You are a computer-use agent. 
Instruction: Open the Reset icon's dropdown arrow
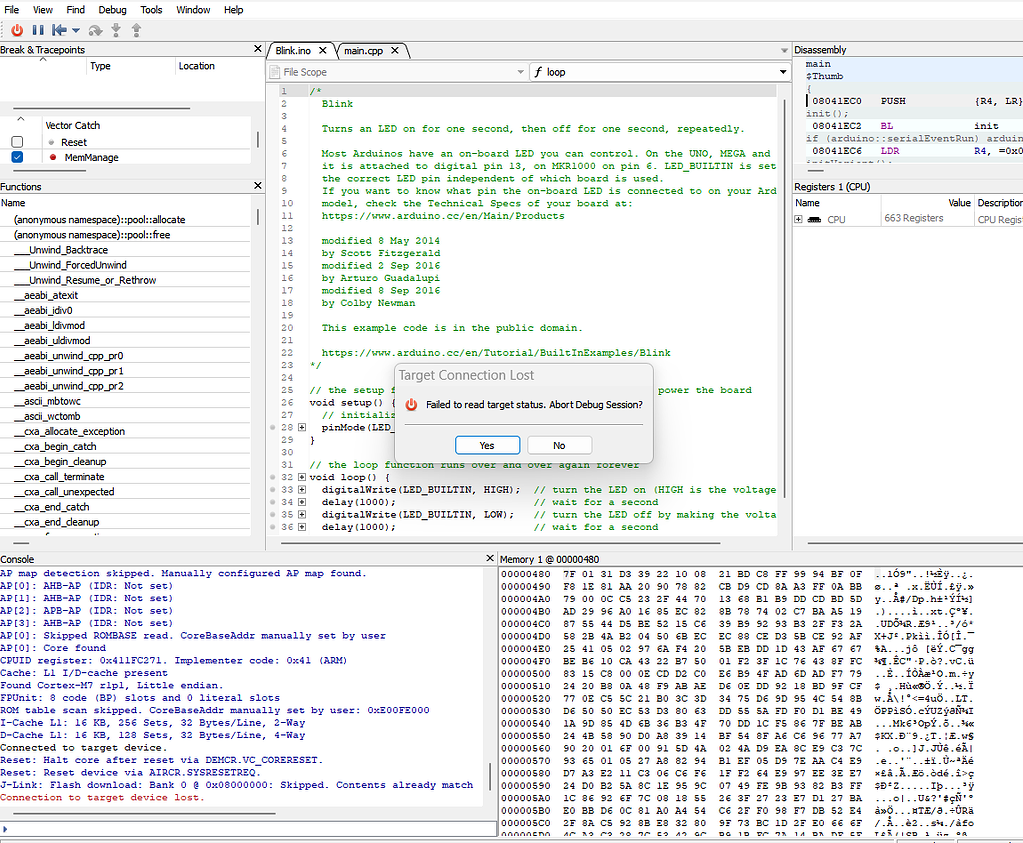(76, 30)
